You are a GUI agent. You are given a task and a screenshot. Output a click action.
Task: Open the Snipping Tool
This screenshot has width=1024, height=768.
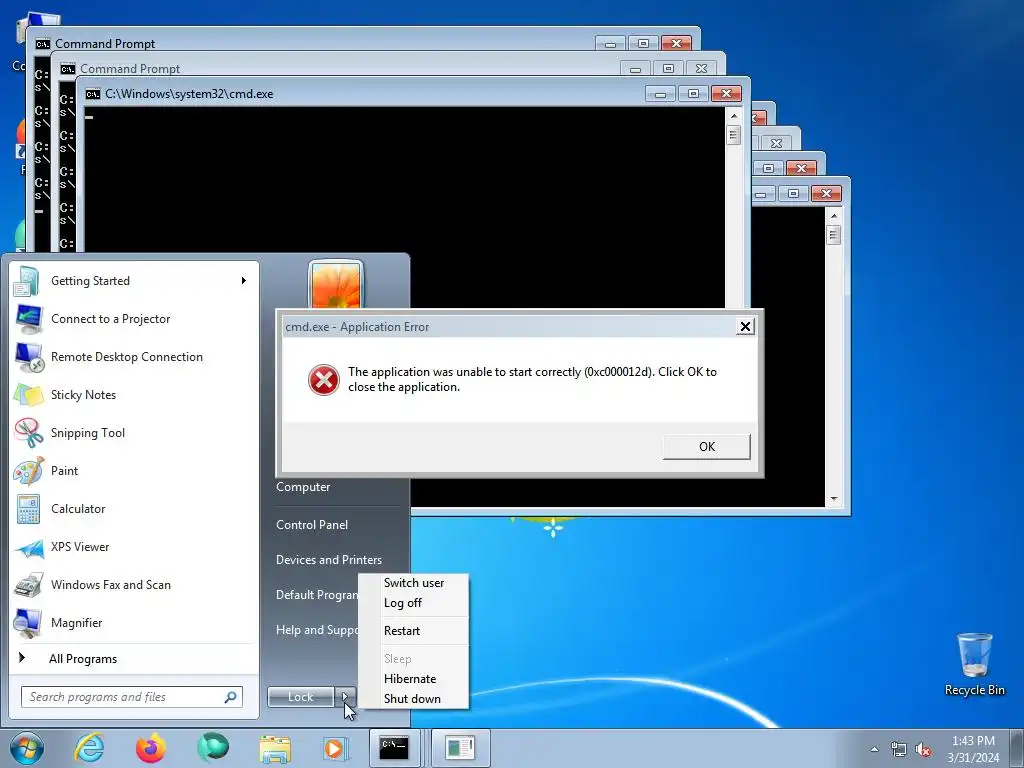(x=134, y=432)
